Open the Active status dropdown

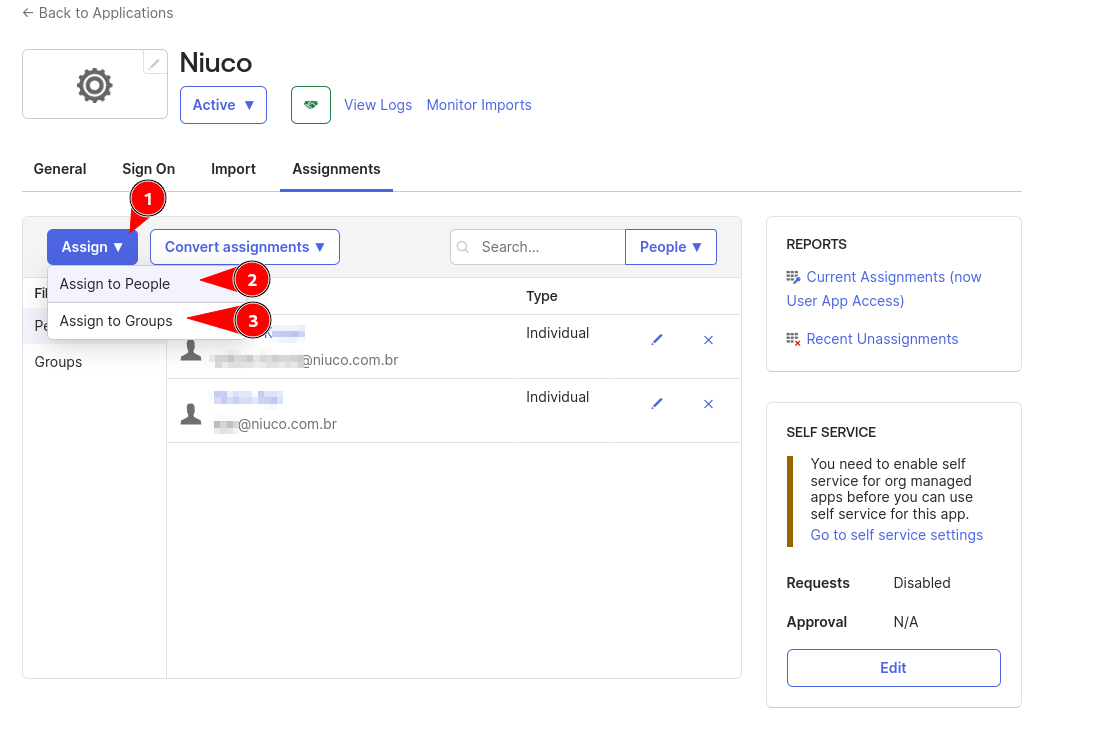pos(223,105)
